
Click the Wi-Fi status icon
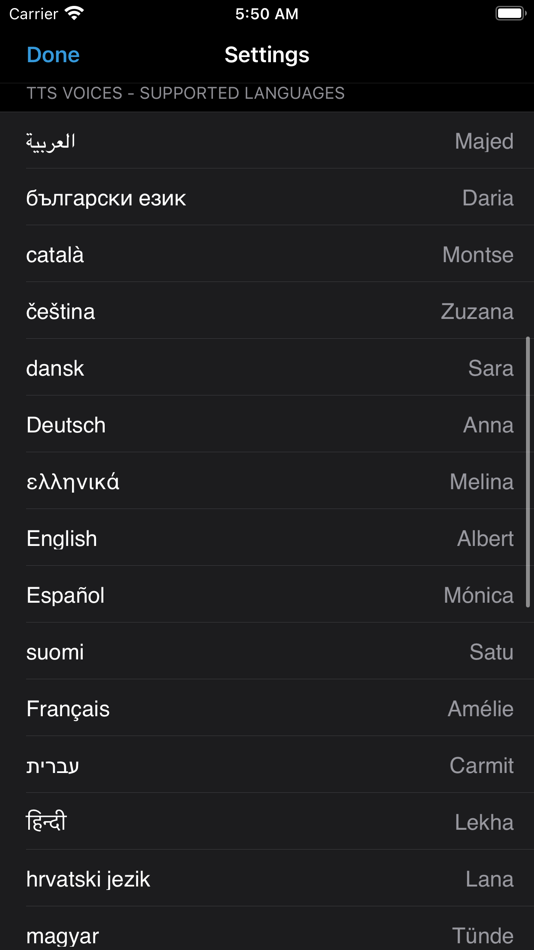click(75, 13)
